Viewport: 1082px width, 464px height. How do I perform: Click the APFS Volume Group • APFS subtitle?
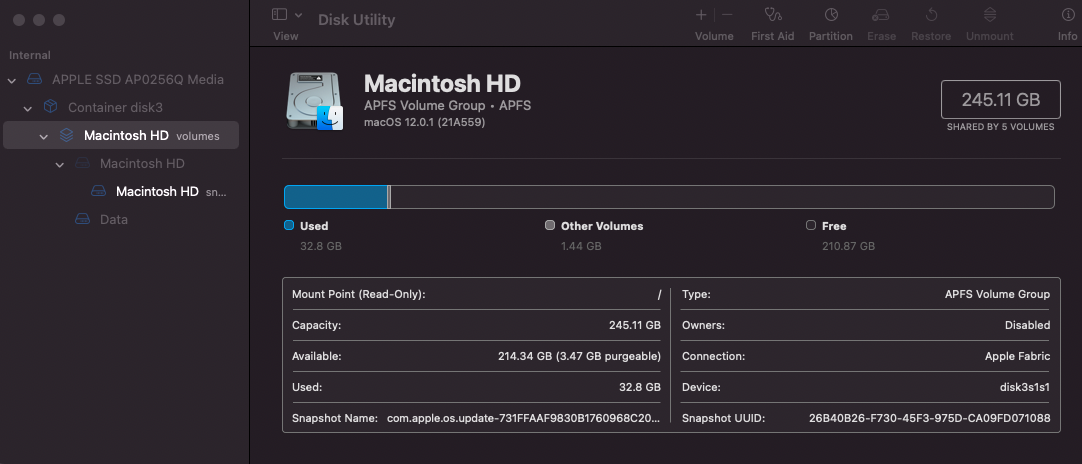click(x=447, y=106)
